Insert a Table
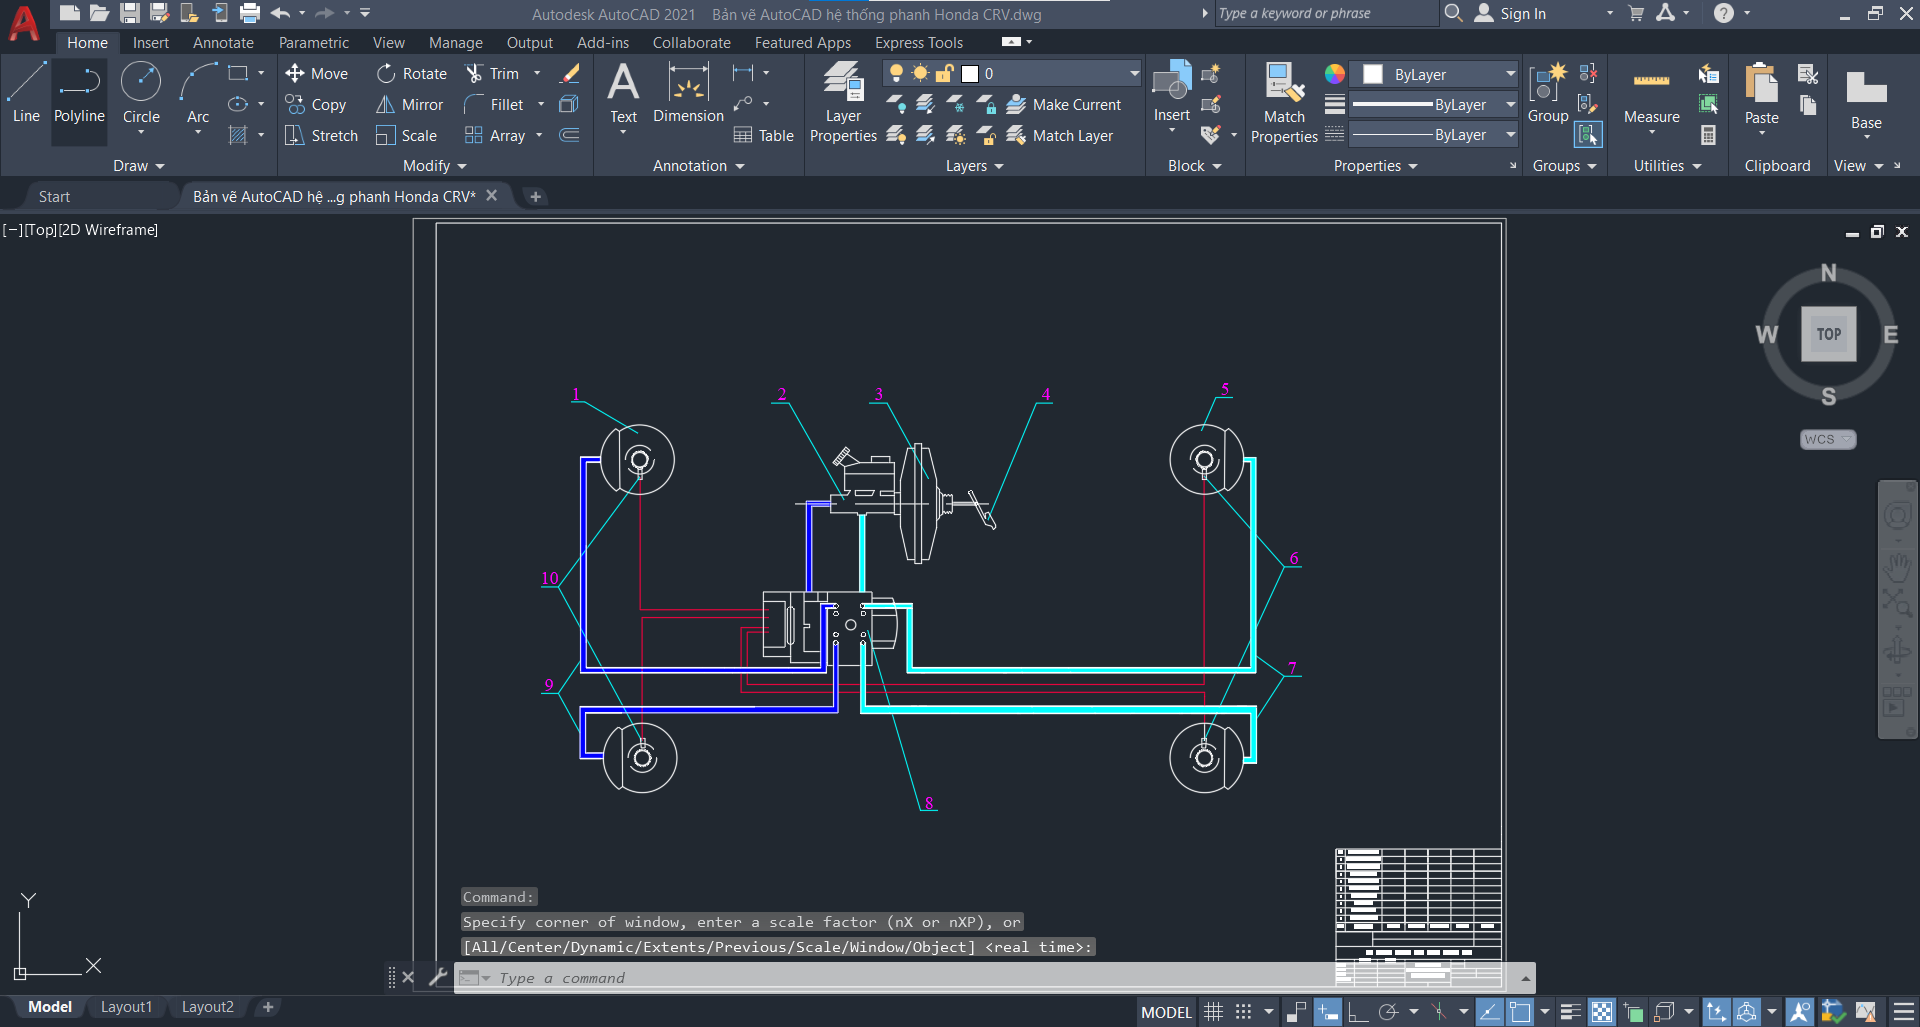The height and width of the screenshot is (1027, 1920). [763, 136]
